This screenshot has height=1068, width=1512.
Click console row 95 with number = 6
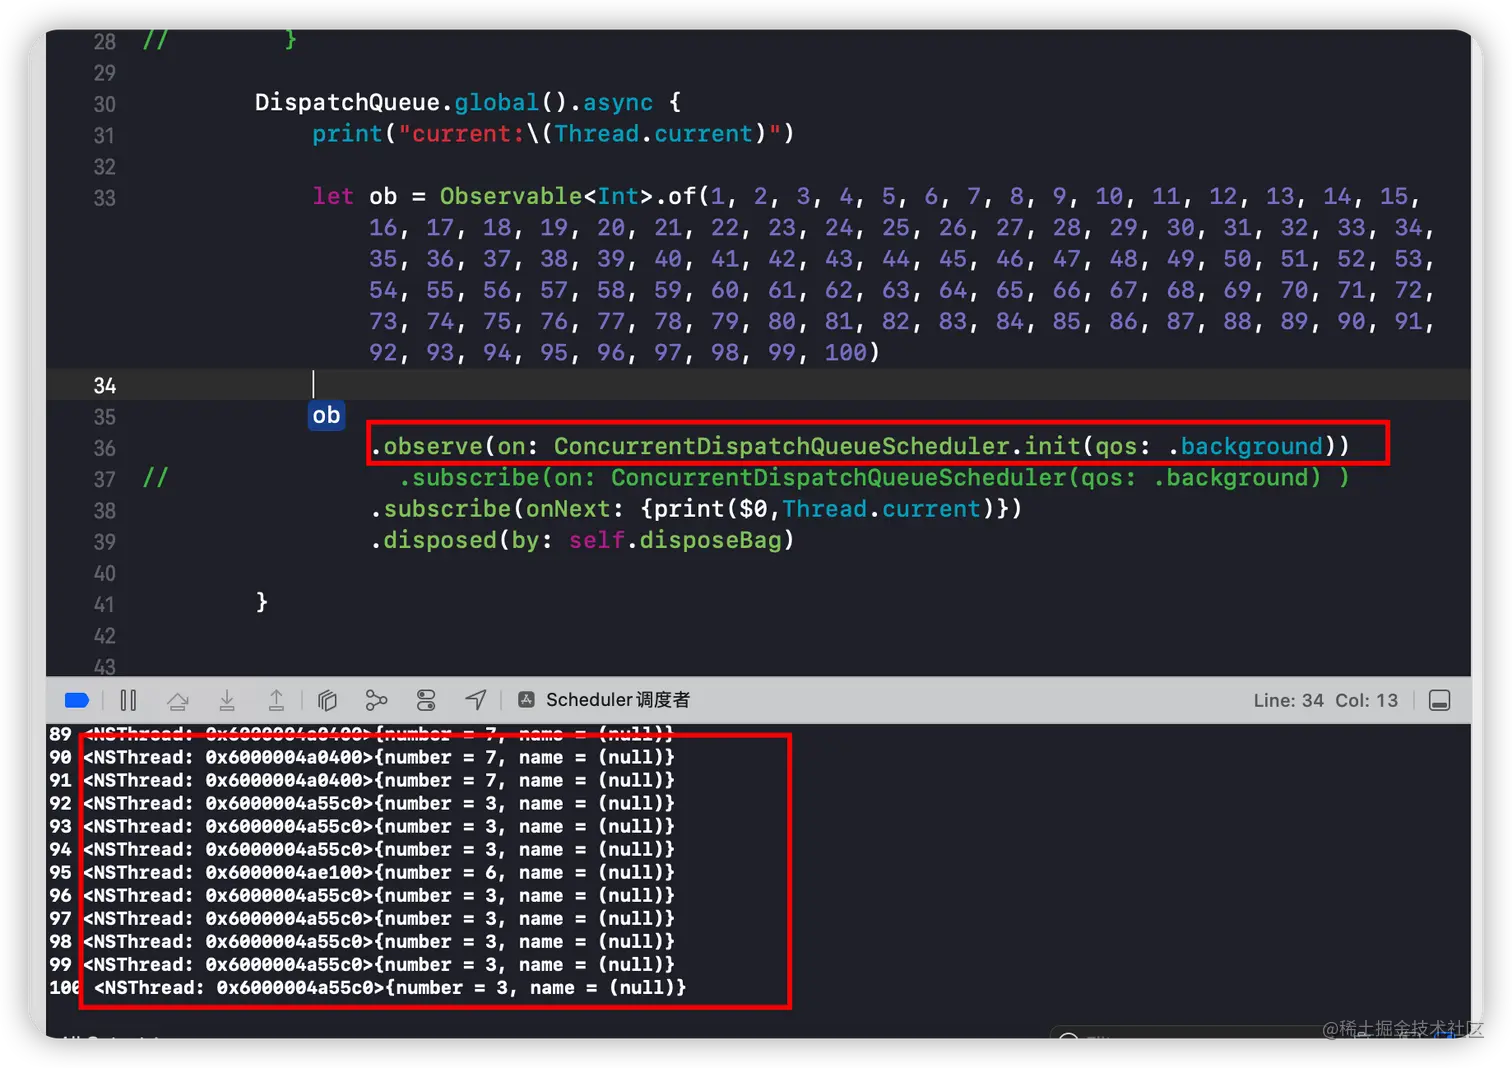362,872
